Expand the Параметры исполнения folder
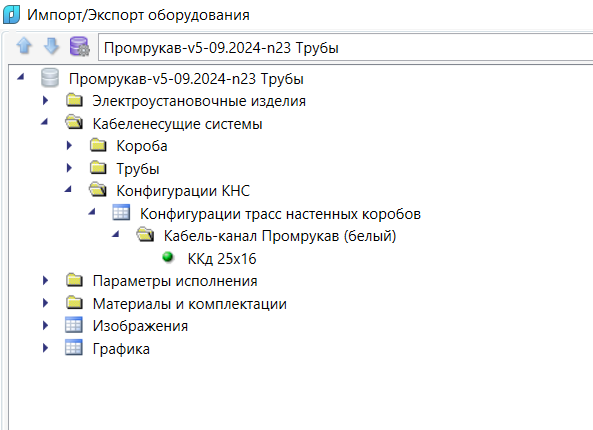This screenshot has width=593, height=430. click(x=45, y=281)
